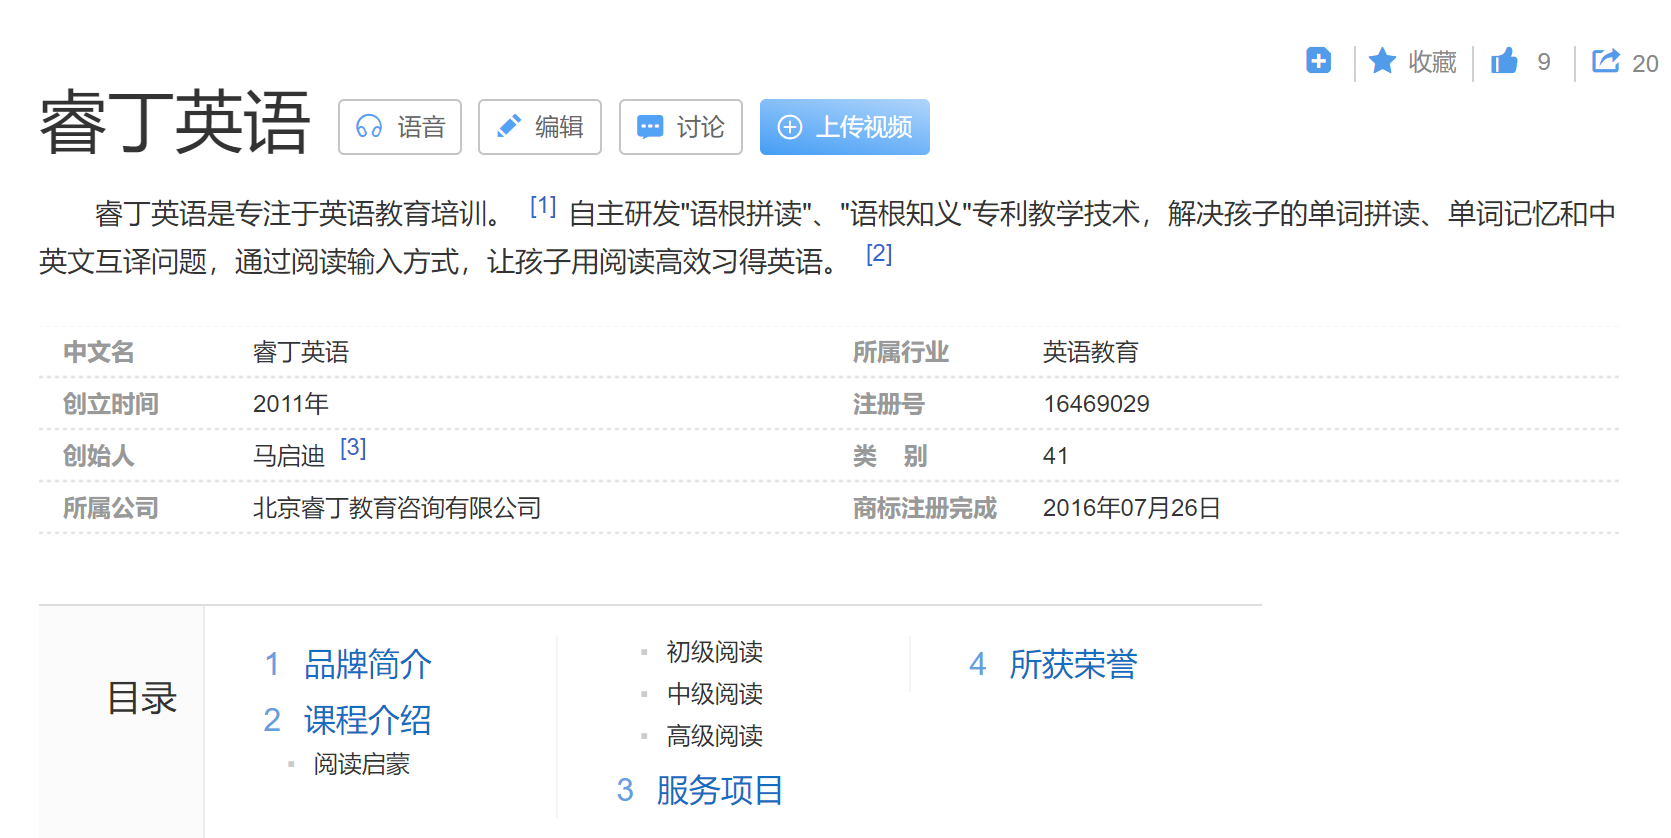The image size is (1671, 838).
Task: Open reference [2] citation link
Action: tap(879, 254)
